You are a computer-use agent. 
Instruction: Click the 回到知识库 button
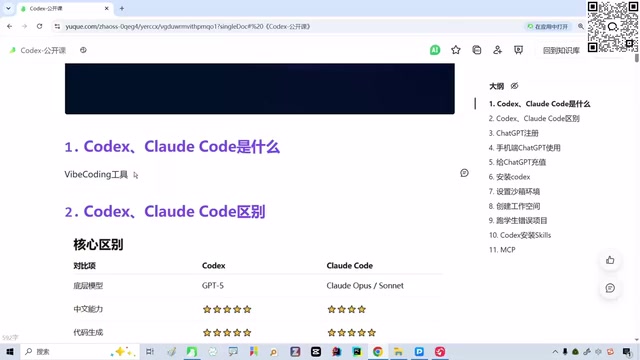coord(561,51)
